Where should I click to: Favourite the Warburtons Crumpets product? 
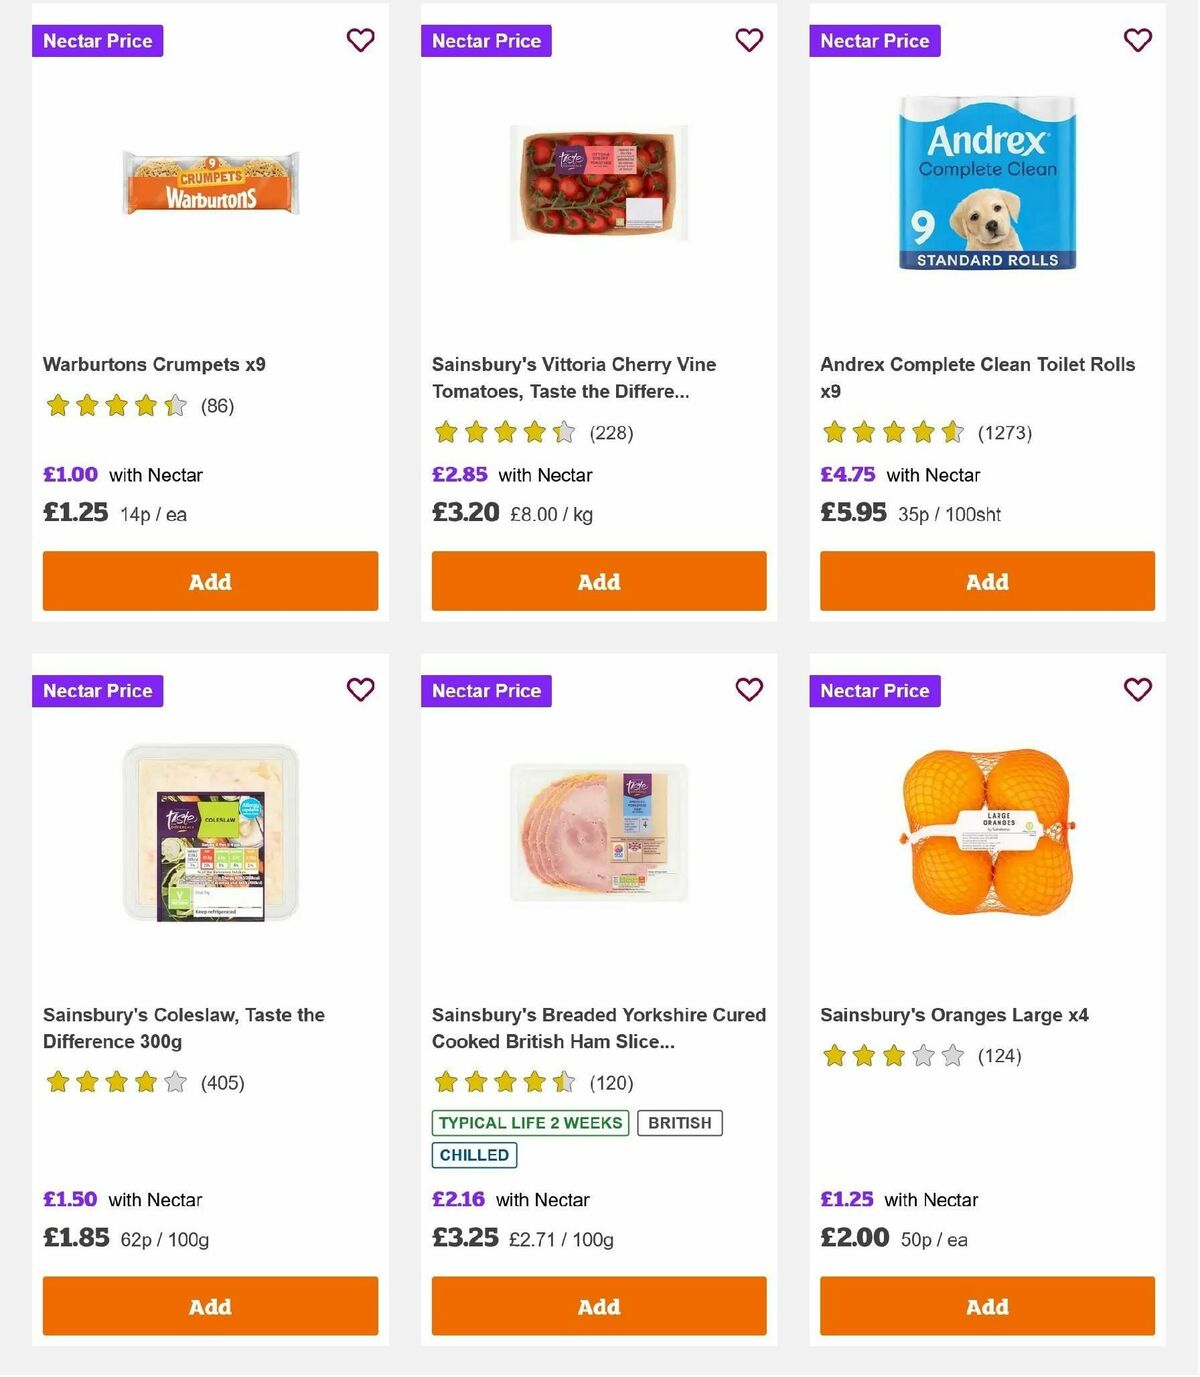tap(360, 40)
